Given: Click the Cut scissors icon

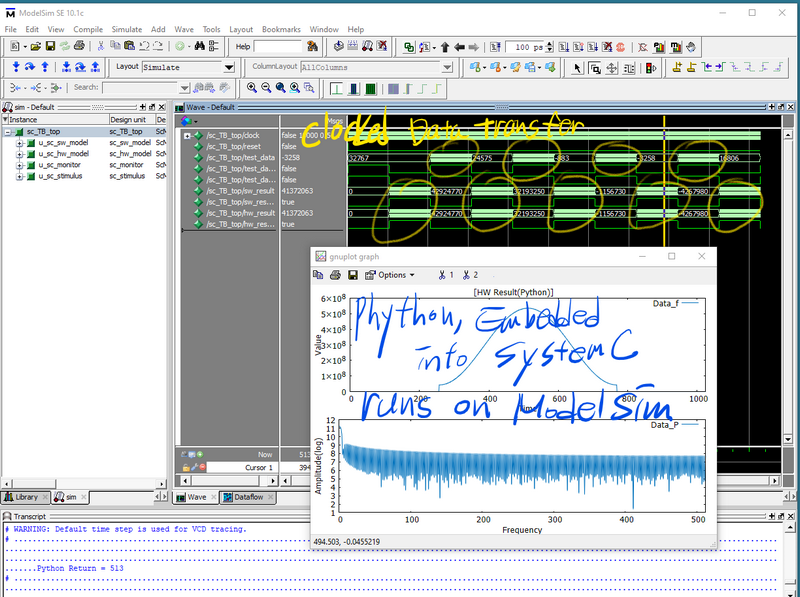Looking at the screenshot, I should pos(101,46).
